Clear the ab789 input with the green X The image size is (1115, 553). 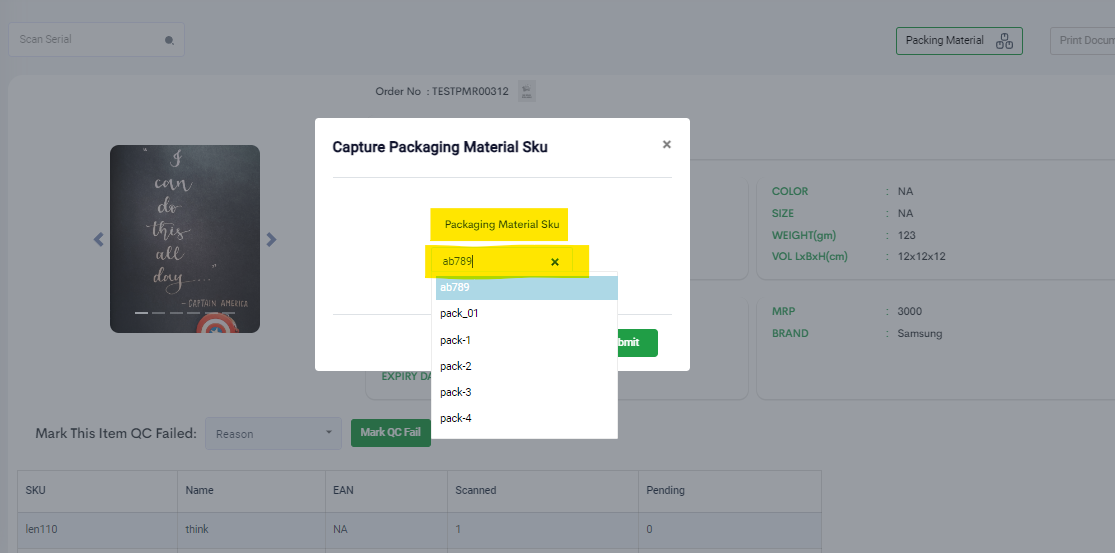point(555,262)
